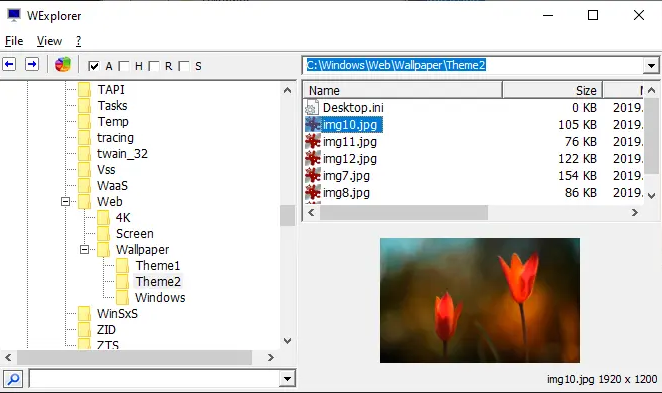Click the TAPI folder icon
Screen dimensions: 662x393
[84, 89]
